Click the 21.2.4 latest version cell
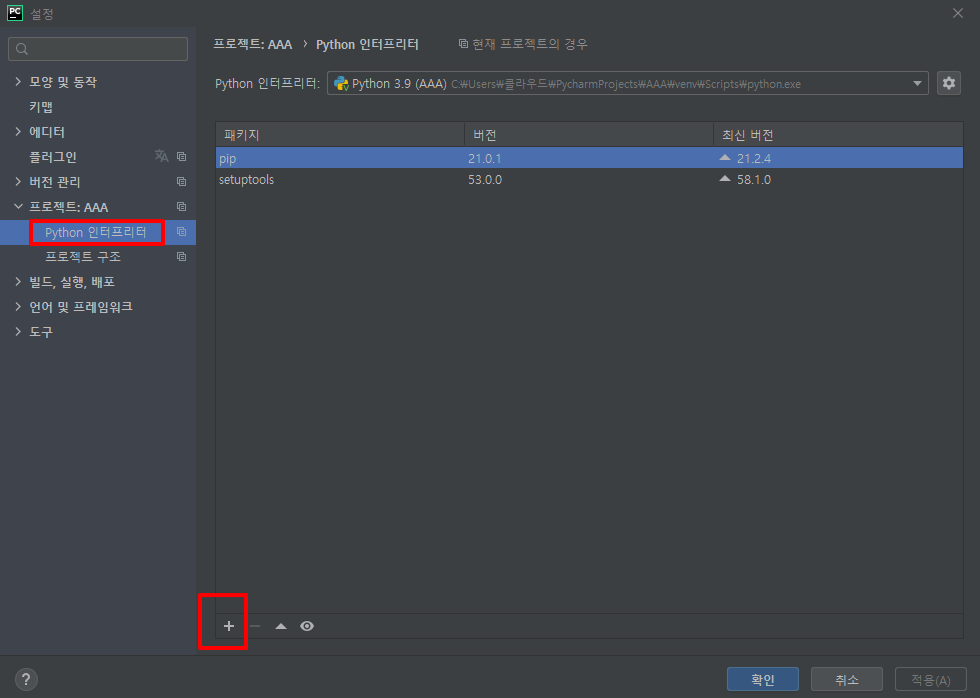Viewport: 980px width, 698px height. pos(753,159)
